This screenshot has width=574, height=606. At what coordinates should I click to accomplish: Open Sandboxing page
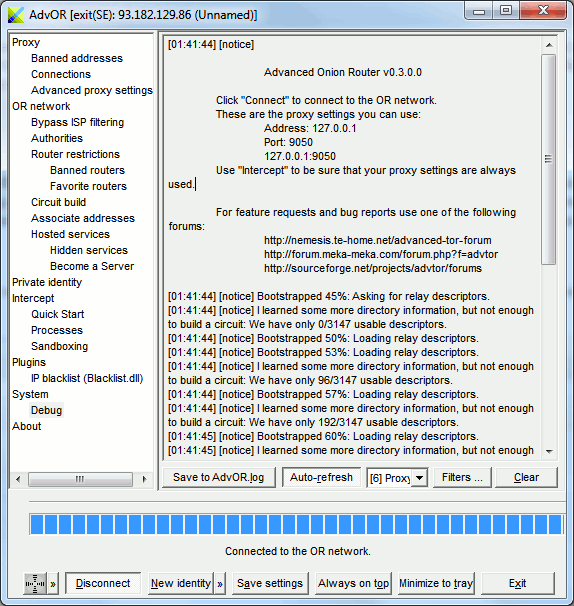click(60, 346)
